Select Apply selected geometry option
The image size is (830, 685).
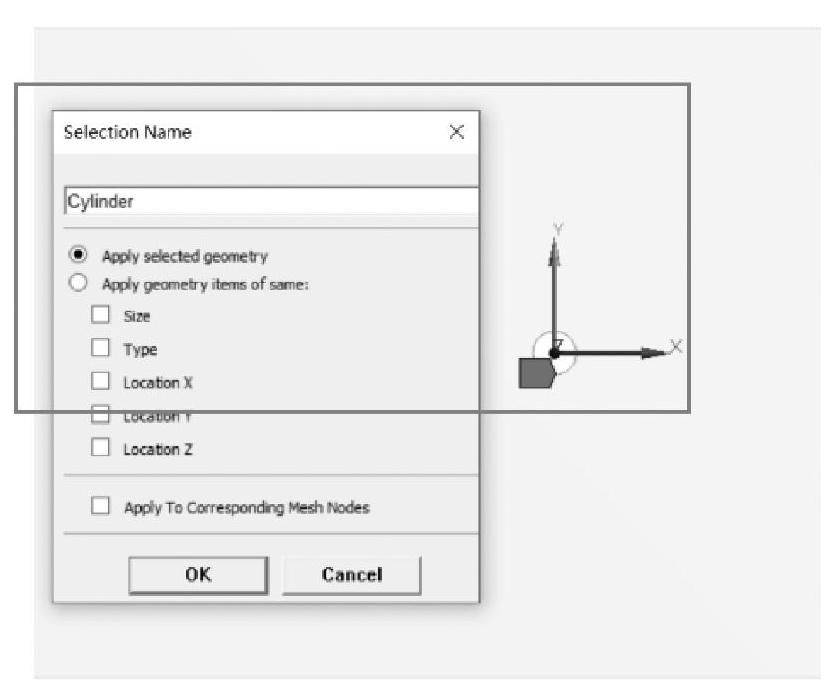[79, 255]
